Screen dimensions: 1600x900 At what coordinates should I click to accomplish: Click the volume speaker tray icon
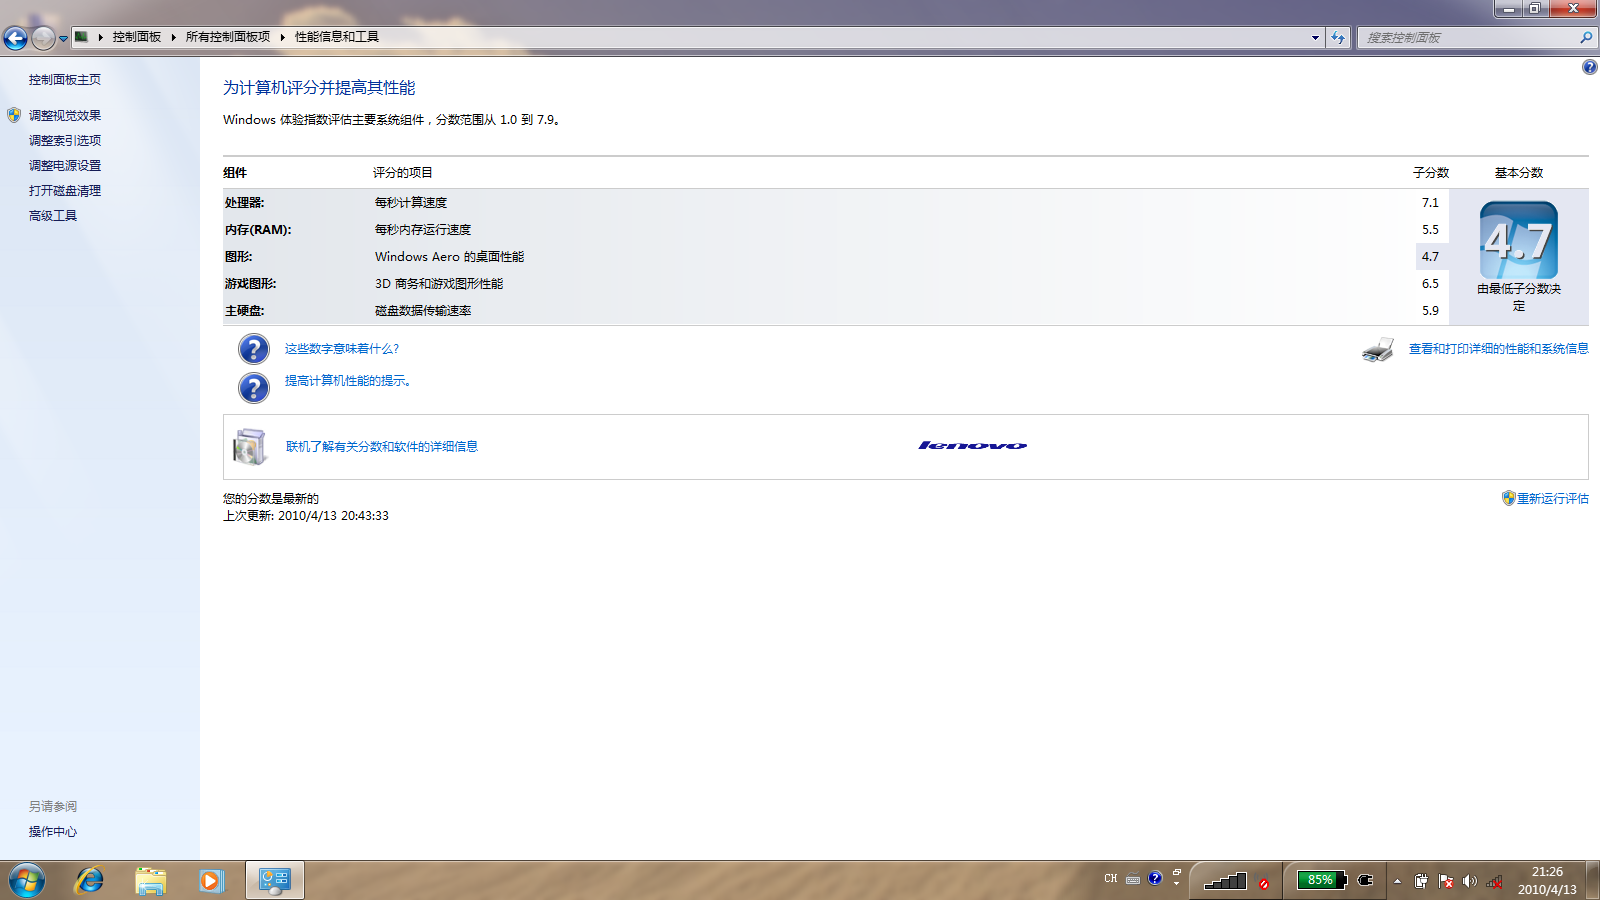(x=1469, y=881)
